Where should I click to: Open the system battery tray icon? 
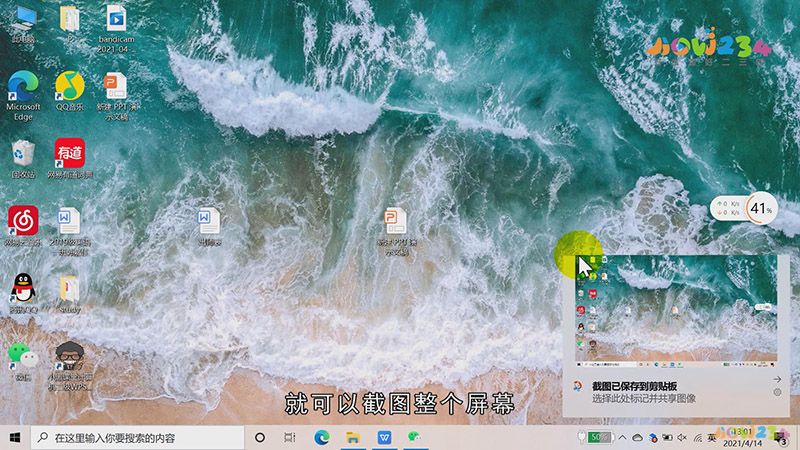tap(667, 438)
